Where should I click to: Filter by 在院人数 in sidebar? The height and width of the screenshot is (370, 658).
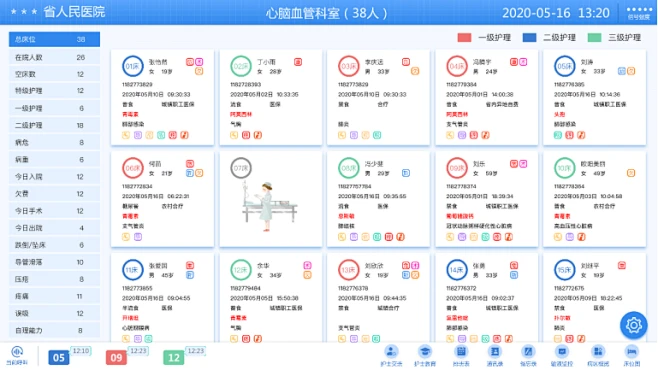click(54, 57)
